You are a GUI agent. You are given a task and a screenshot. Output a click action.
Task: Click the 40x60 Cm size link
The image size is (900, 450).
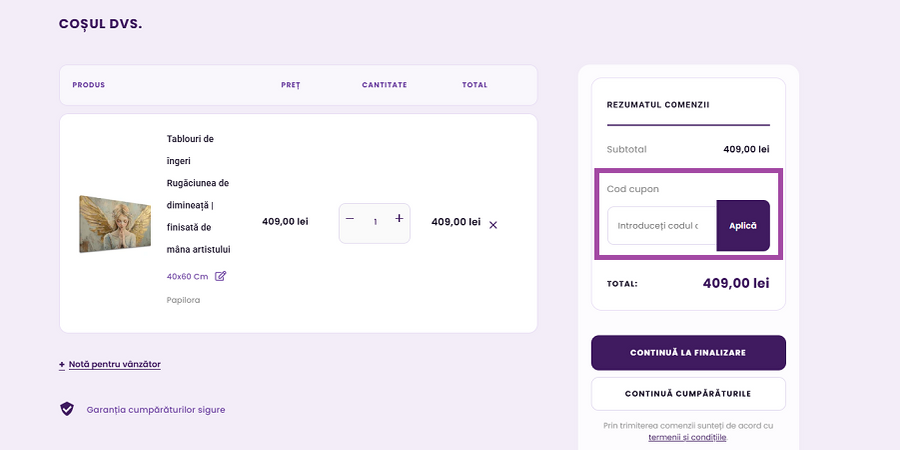pos(187,277)
